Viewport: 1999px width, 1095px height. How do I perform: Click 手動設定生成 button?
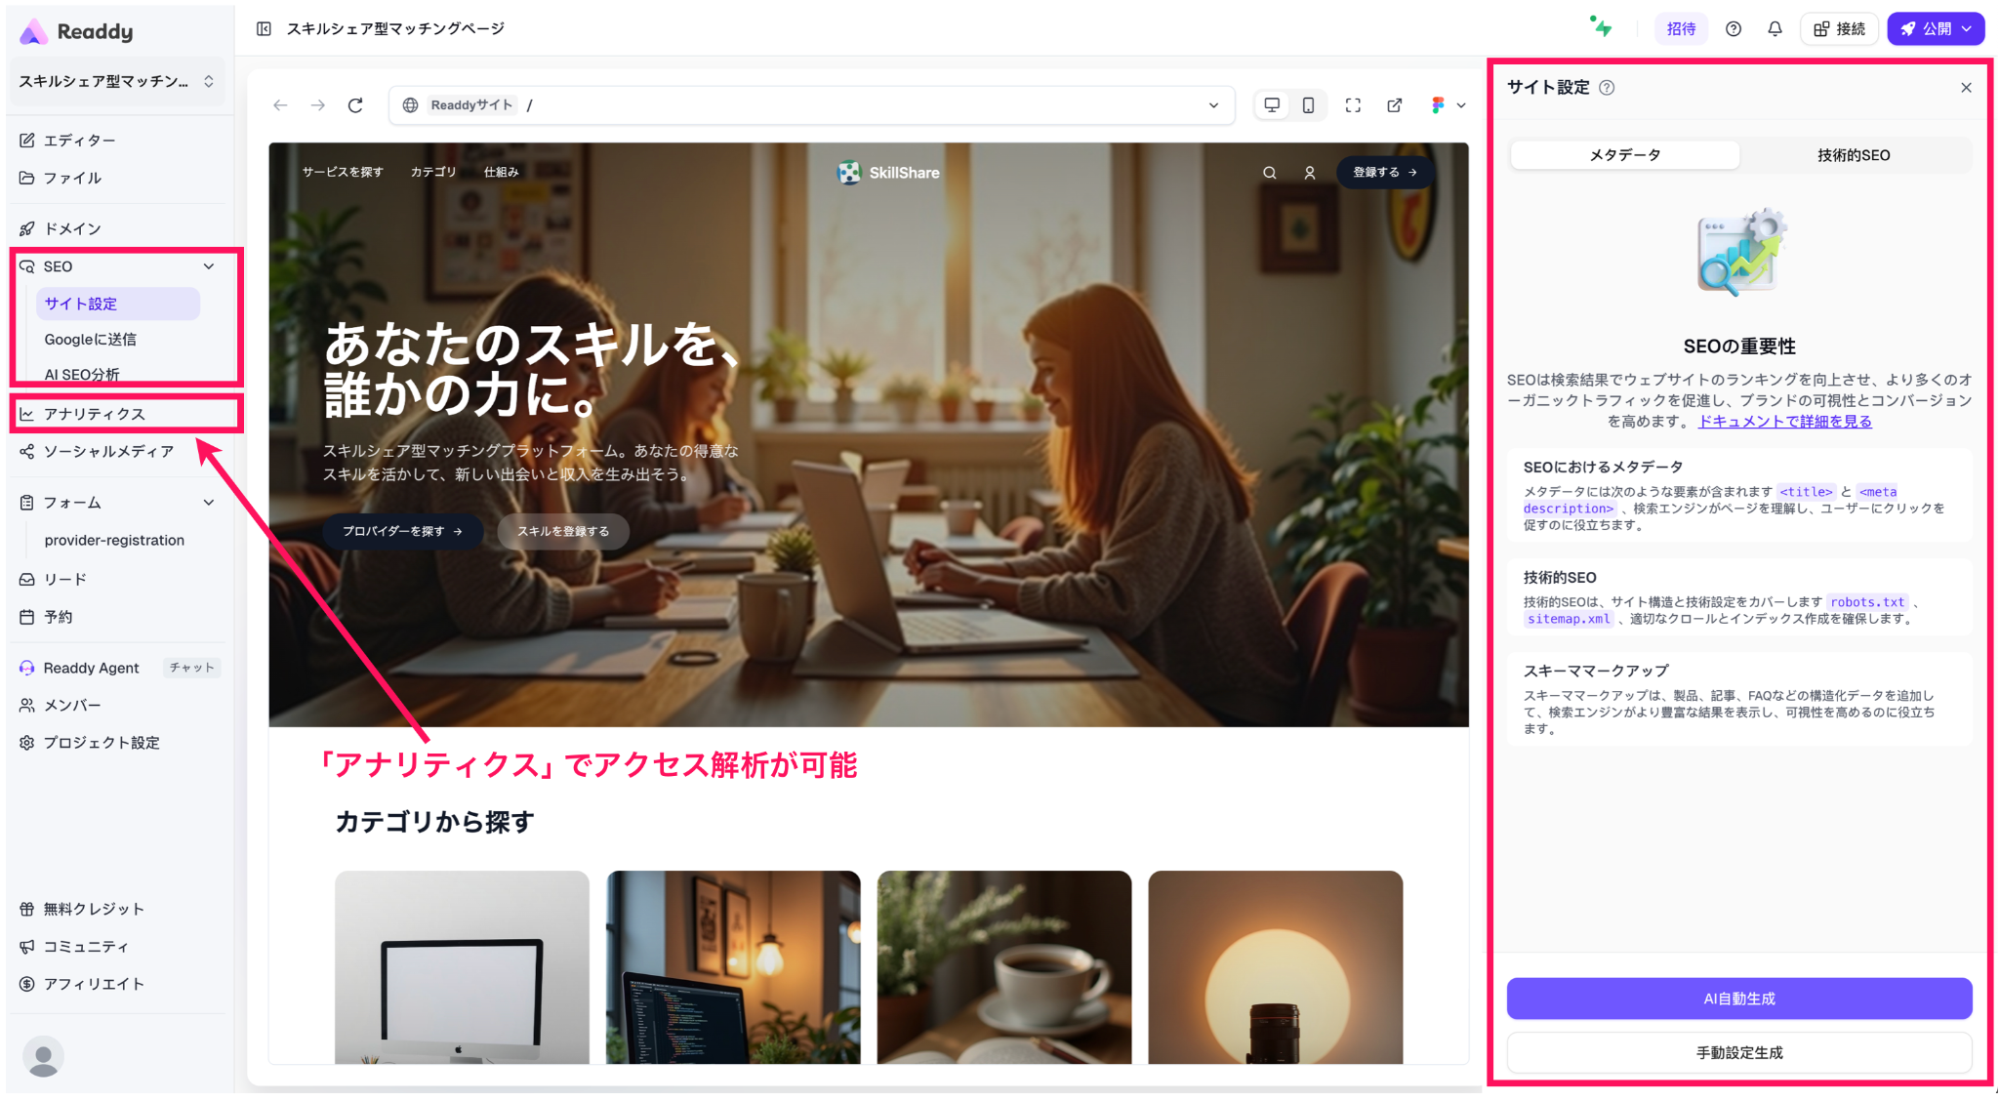point(1739,1052)
